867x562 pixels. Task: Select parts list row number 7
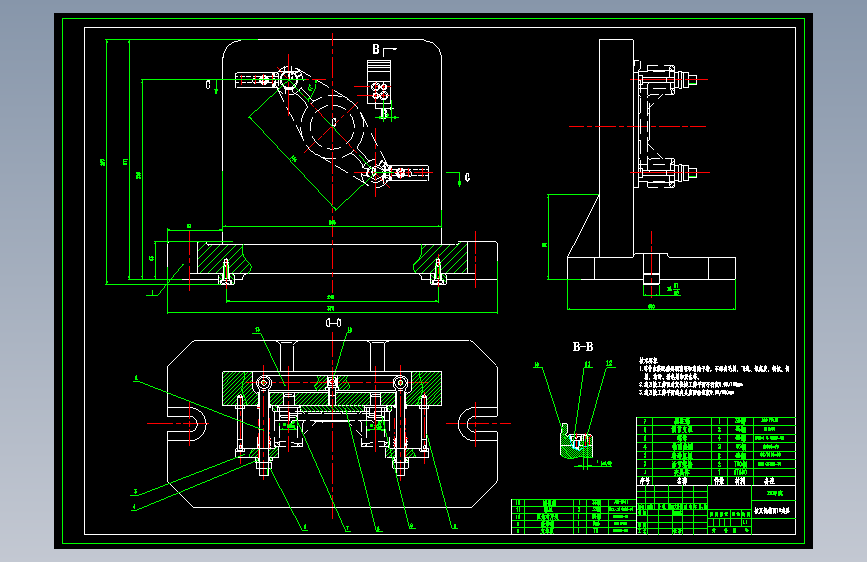tap(715, 421)
